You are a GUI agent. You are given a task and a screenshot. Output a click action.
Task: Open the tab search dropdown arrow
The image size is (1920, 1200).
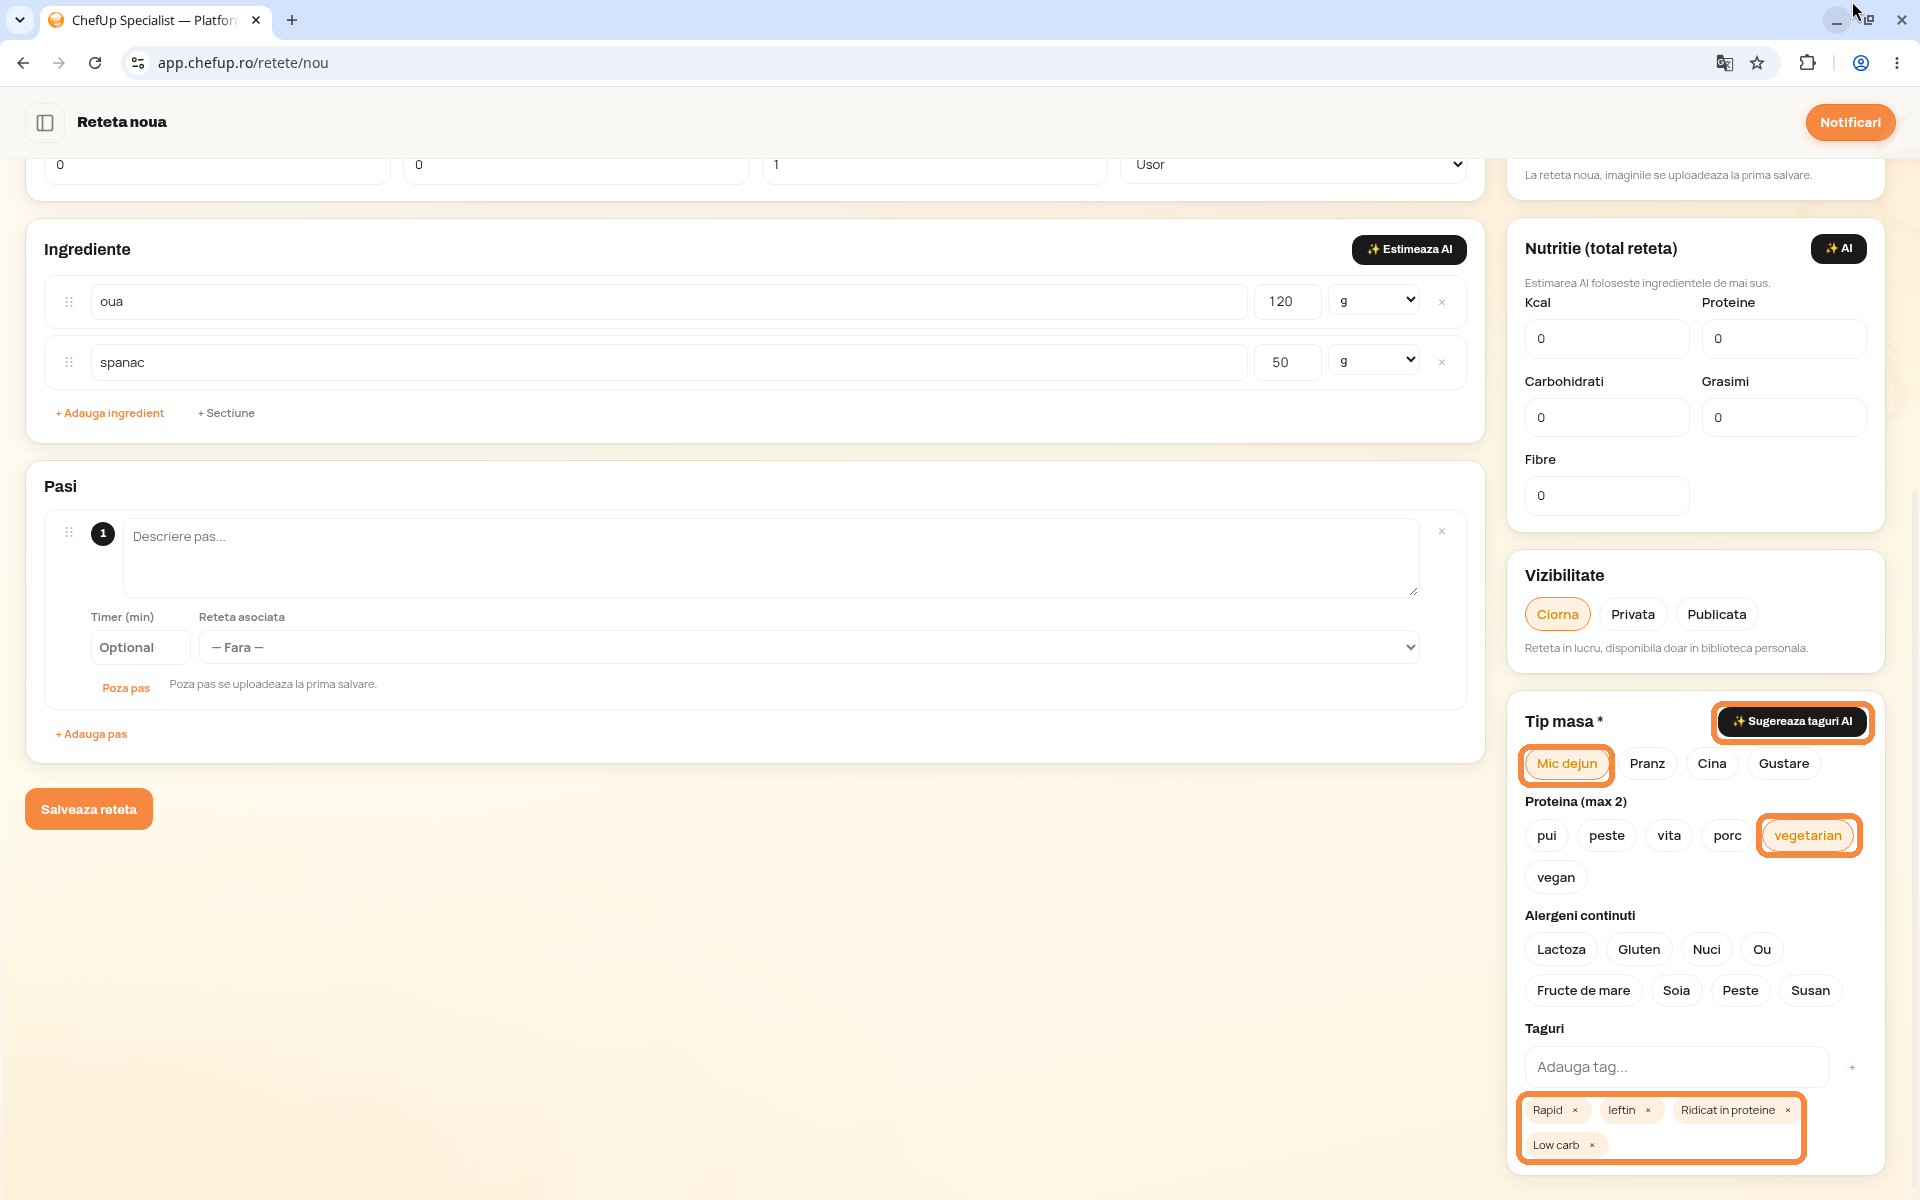click(20, 20)
